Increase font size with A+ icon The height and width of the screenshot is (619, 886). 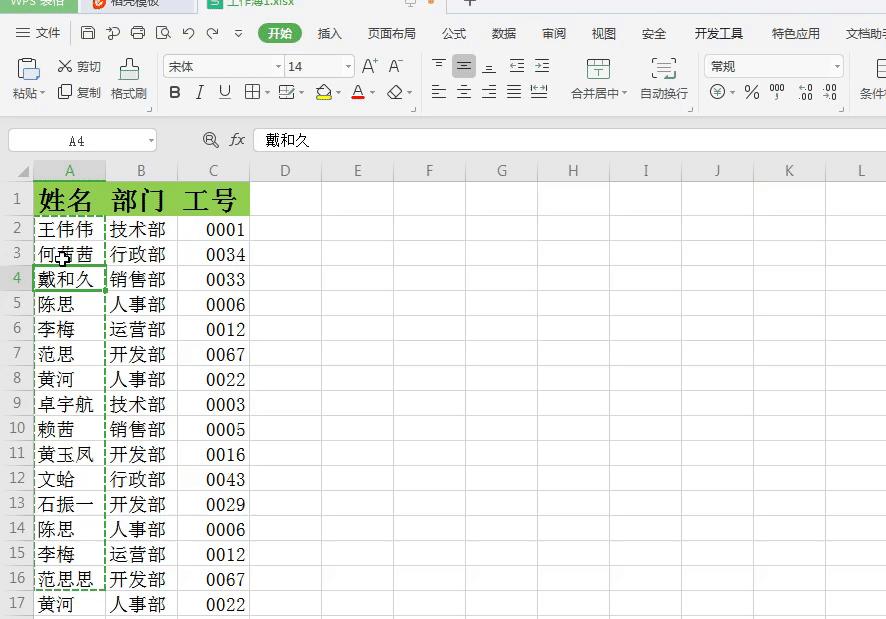[370, 66]
